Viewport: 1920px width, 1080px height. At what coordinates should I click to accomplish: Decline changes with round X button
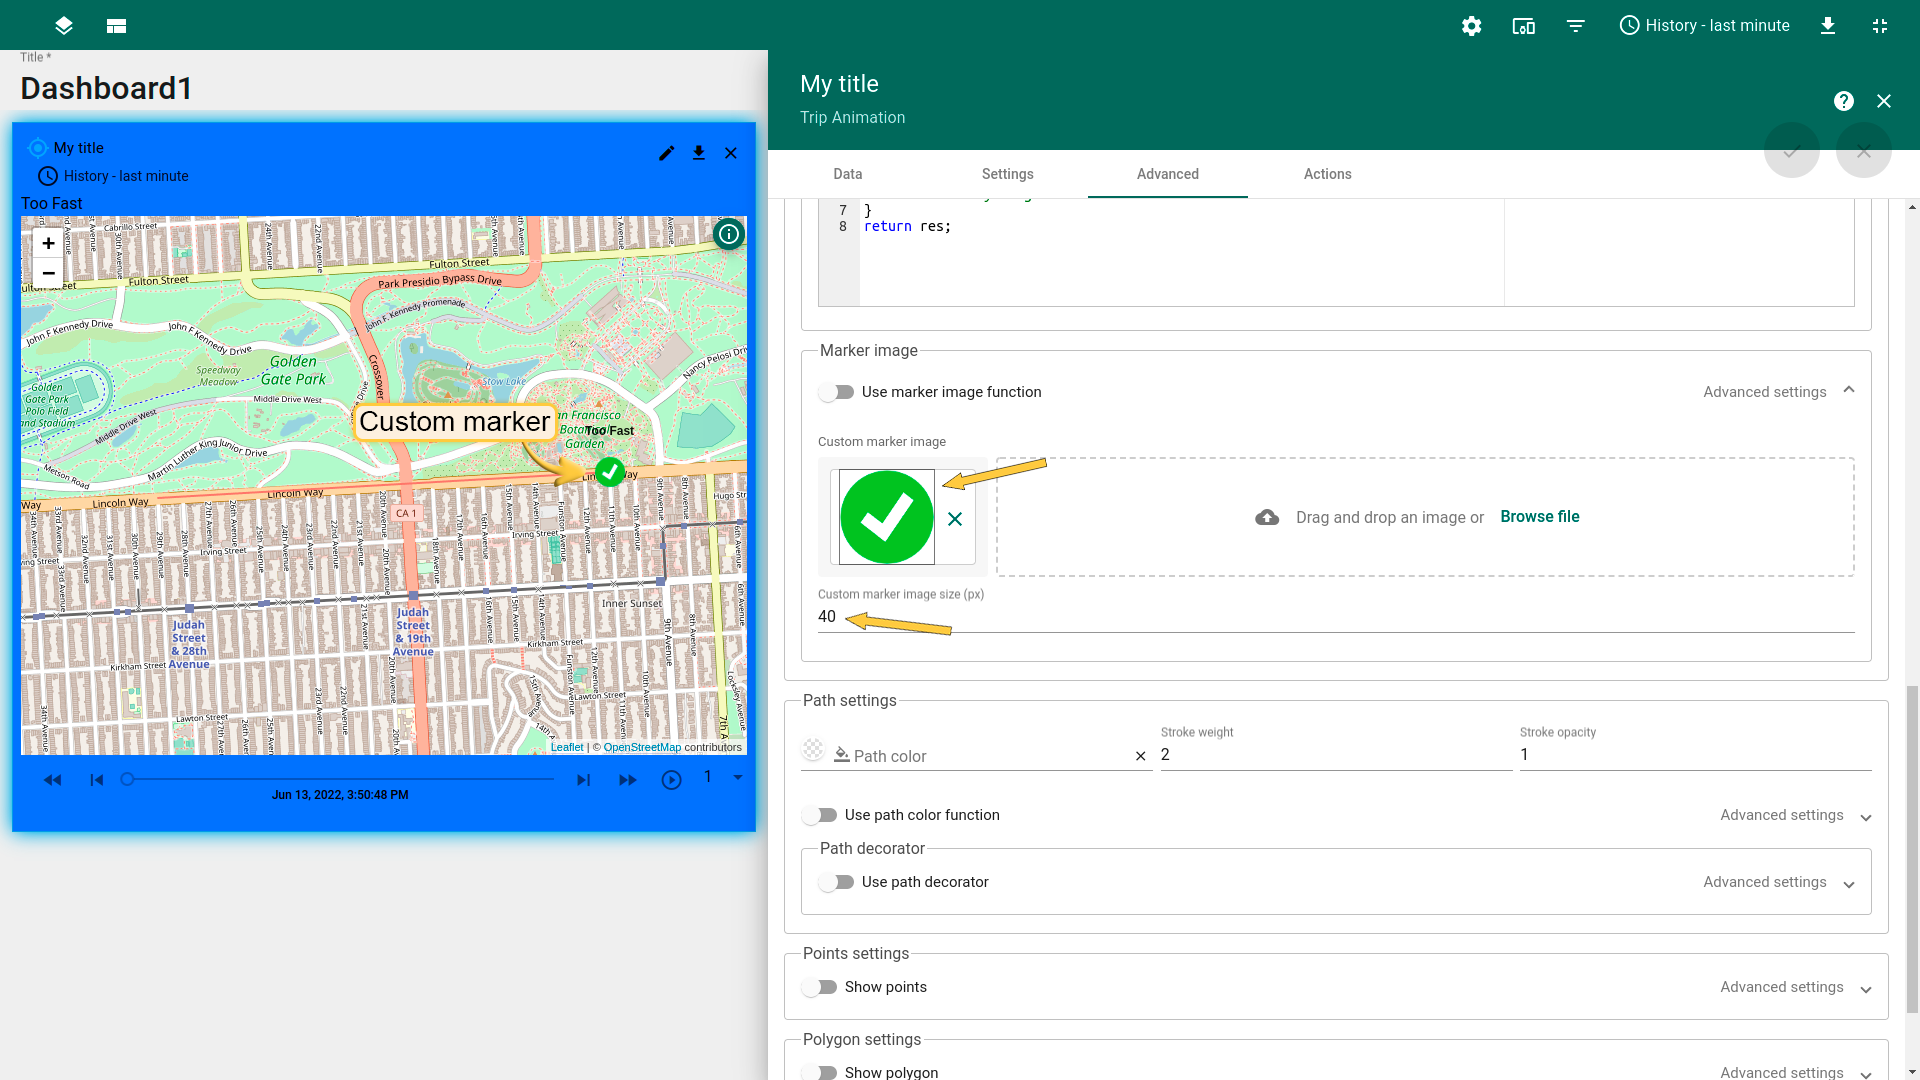coord(1864,151)
